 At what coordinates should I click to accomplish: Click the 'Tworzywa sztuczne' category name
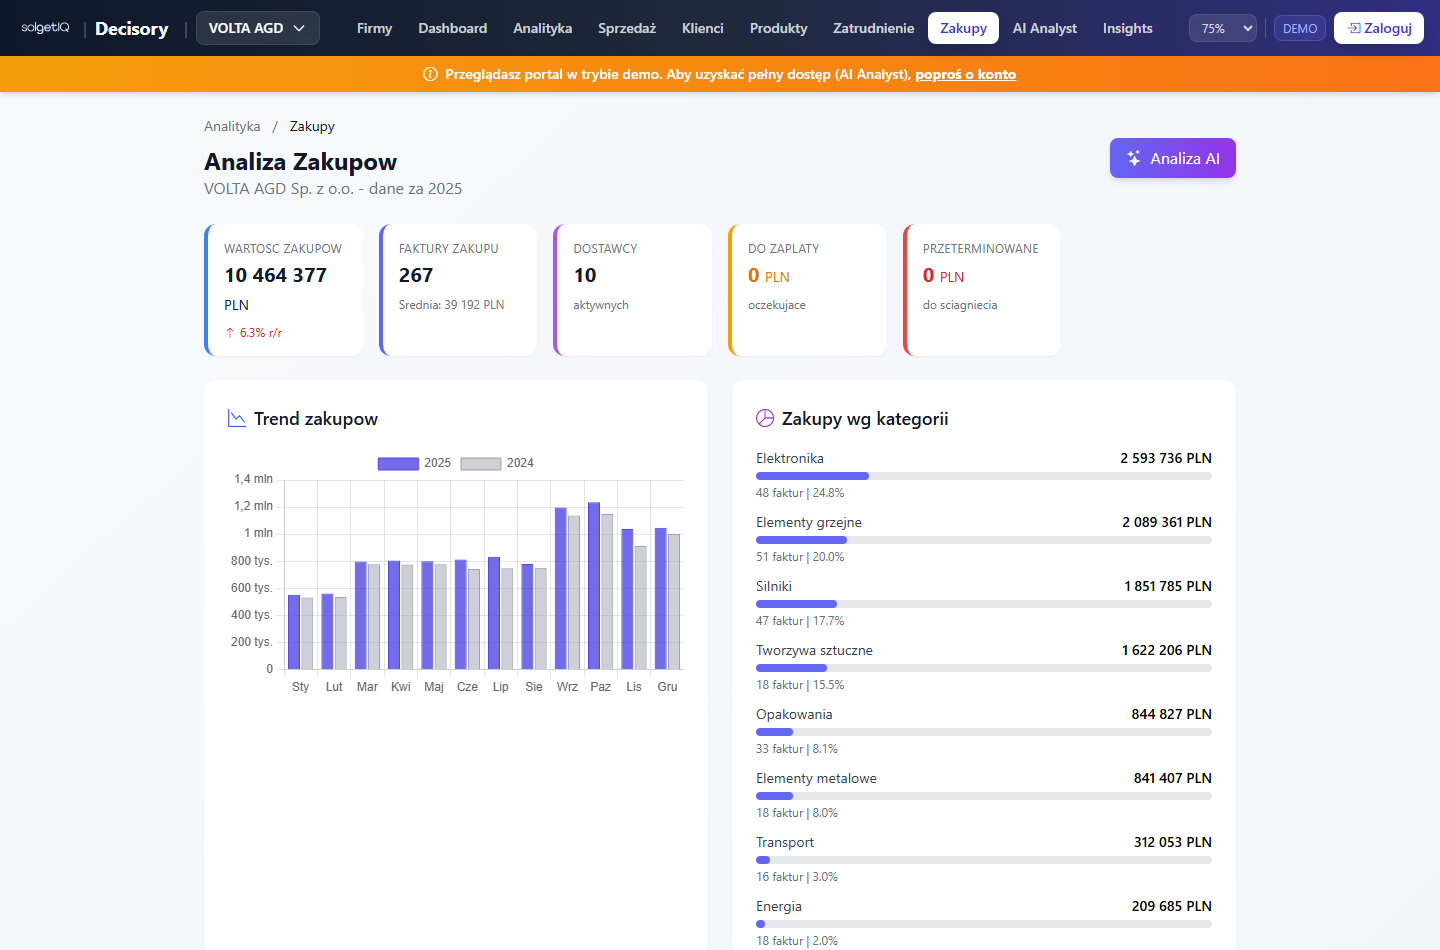[814, 650]
